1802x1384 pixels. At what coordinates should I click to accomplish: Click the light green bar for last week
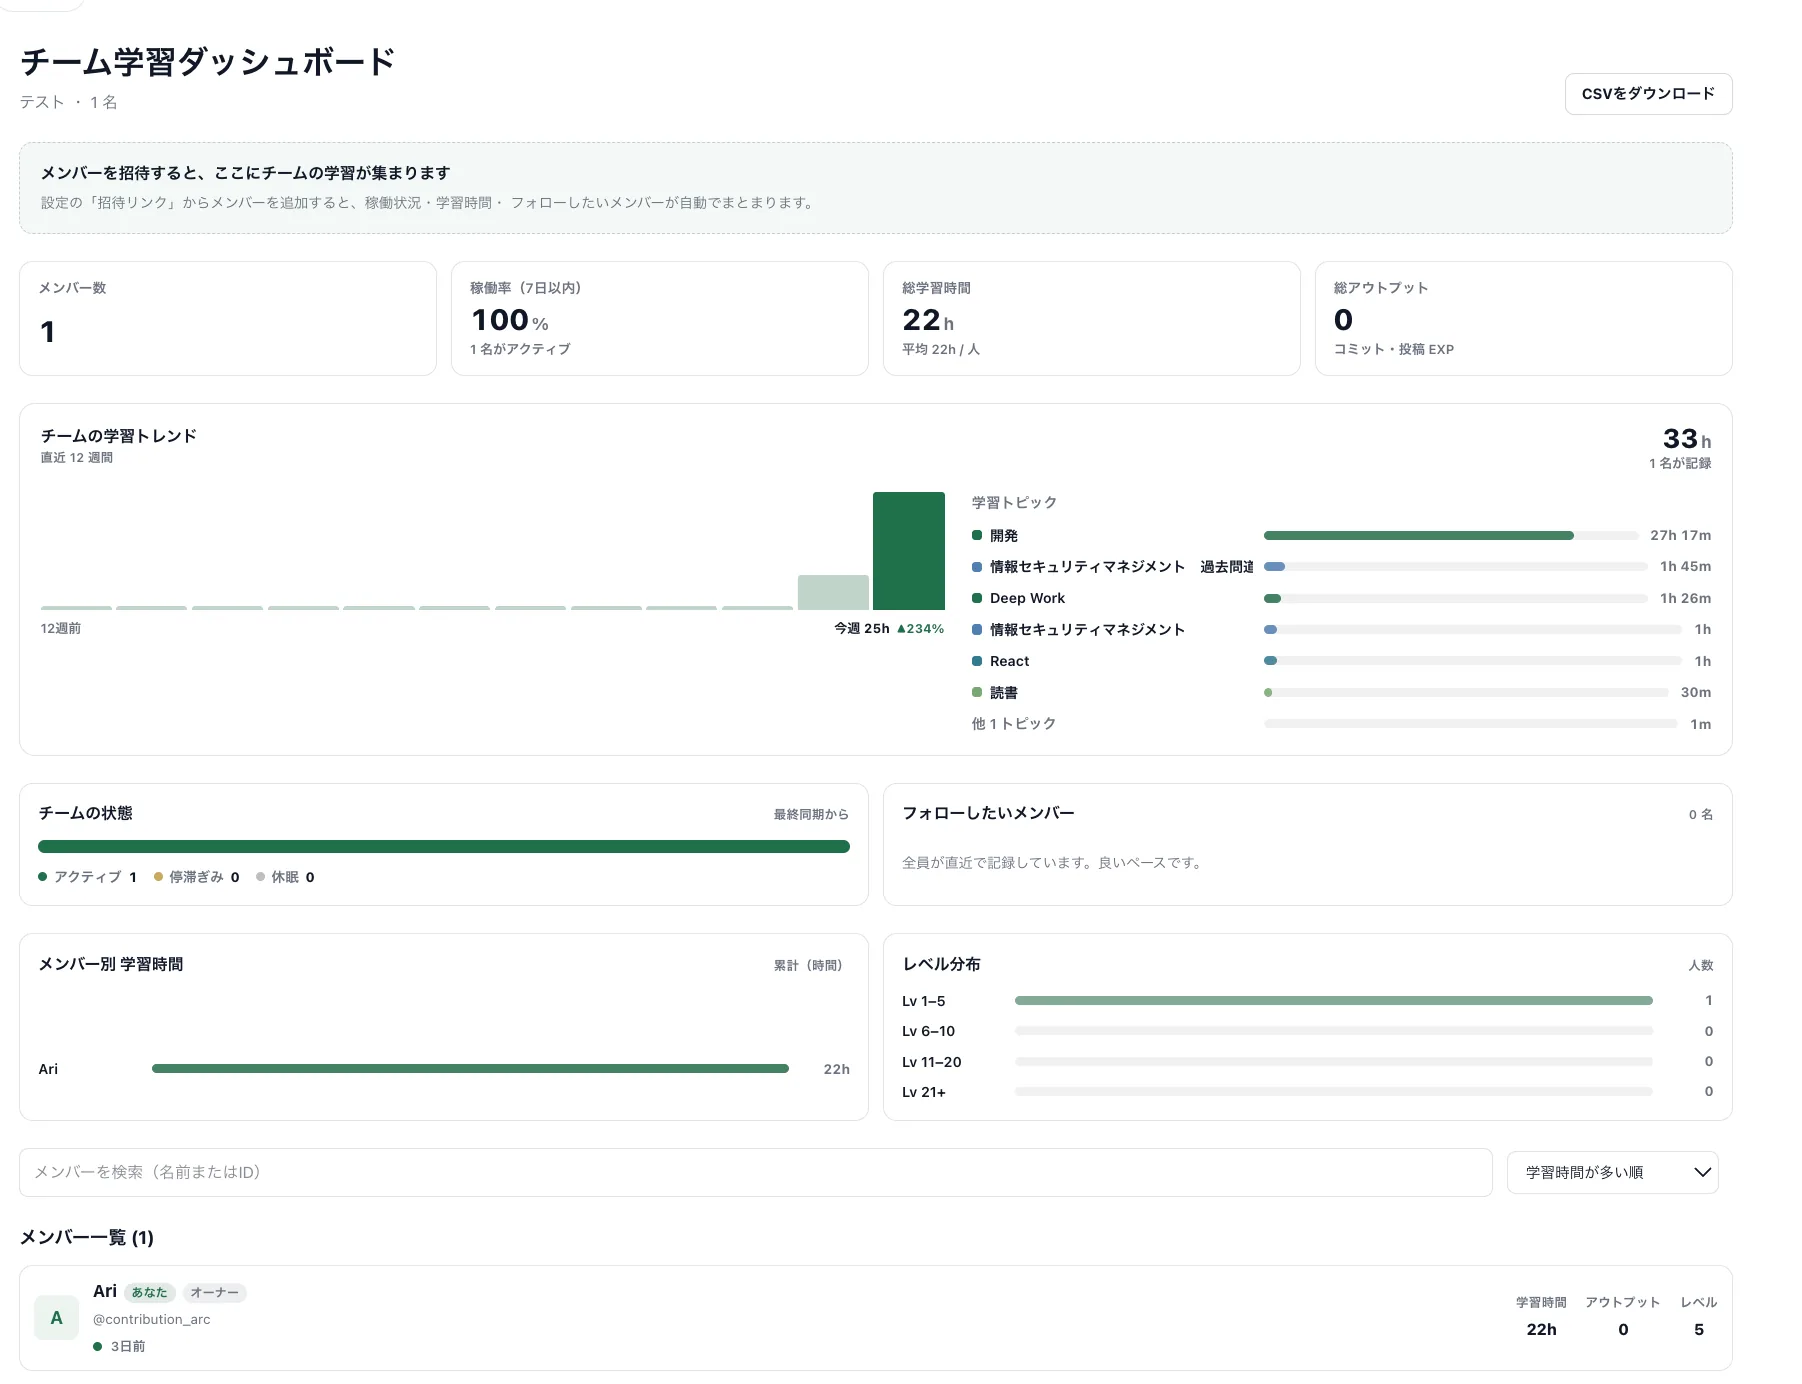833,592
